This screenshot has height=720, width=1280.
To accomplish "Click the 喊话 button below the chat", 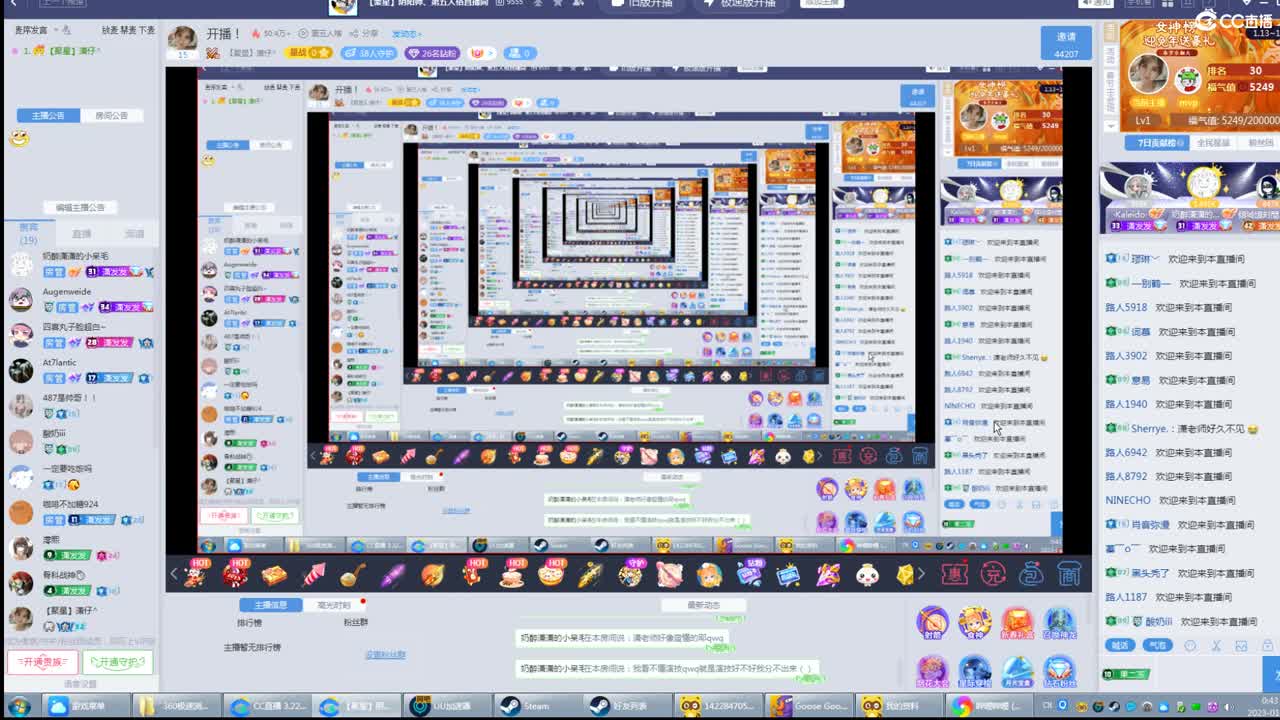I will tap(1120, 645).
